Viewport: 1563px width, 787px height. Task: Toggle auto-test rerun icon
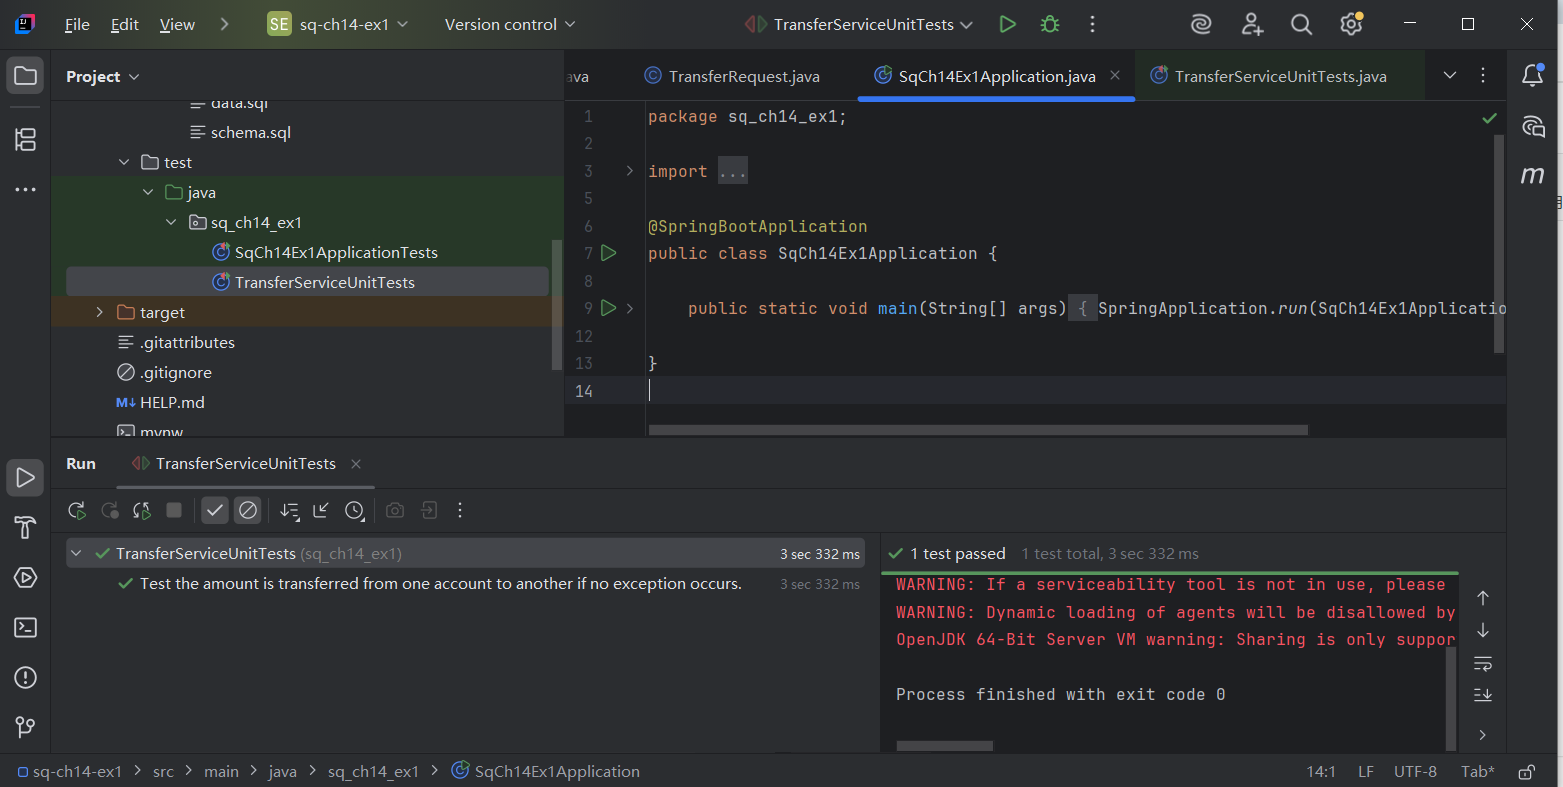coord(142,511)
